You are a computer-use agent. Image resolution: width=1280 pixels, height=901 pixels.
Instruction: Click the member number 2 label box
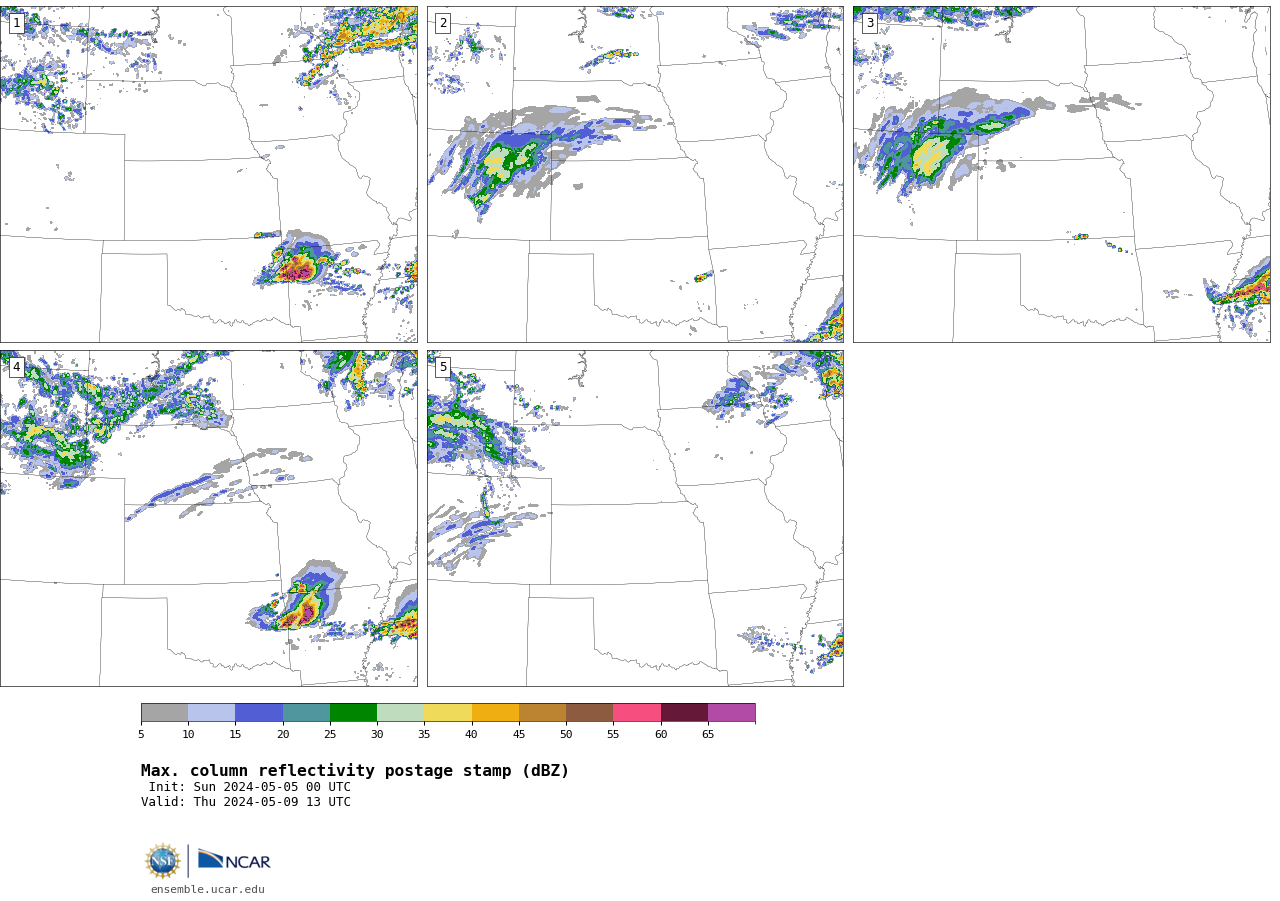pyautogui.click(x=443, y=23)
